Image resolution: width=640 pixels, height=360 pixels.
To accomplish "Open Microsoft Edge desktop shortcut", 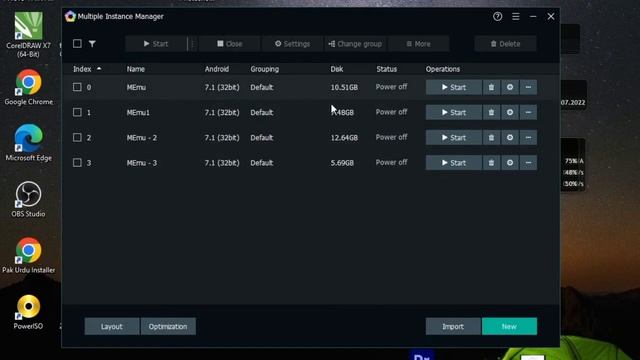I will (29, 143).
